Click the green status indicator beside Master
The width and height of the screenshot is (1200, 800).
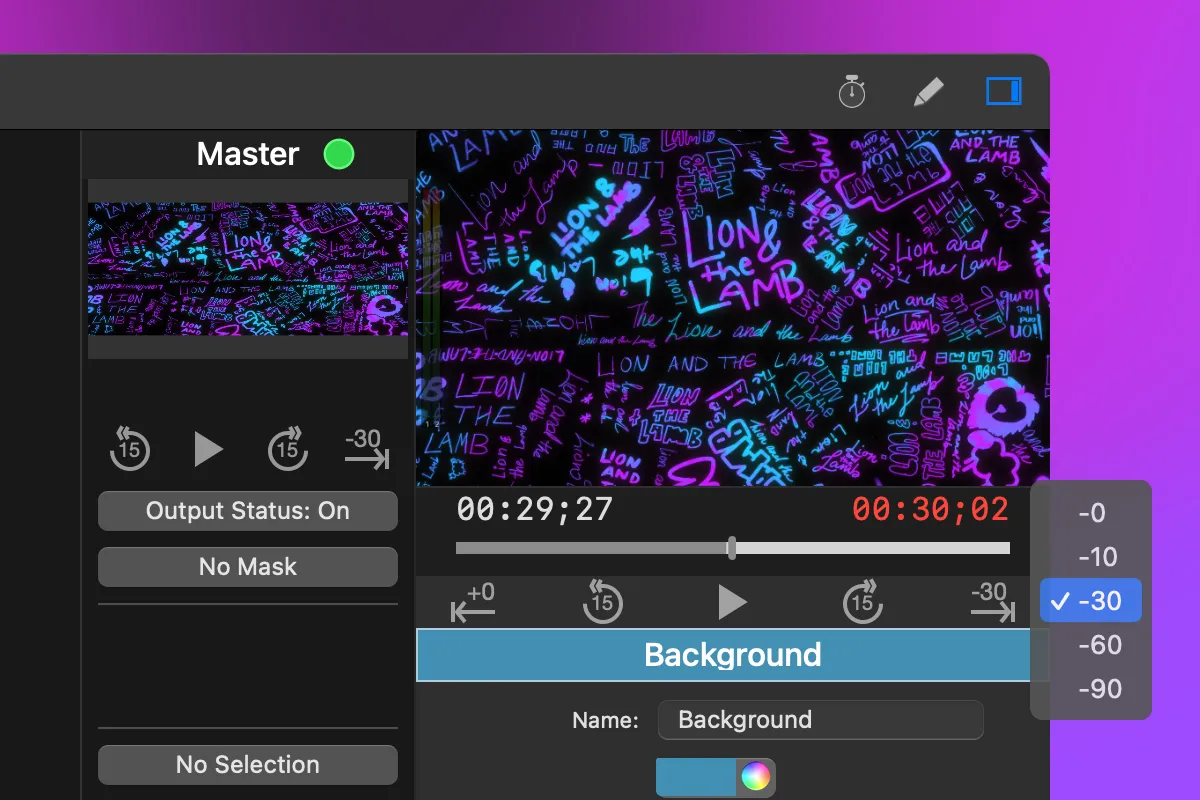point(338,153)
